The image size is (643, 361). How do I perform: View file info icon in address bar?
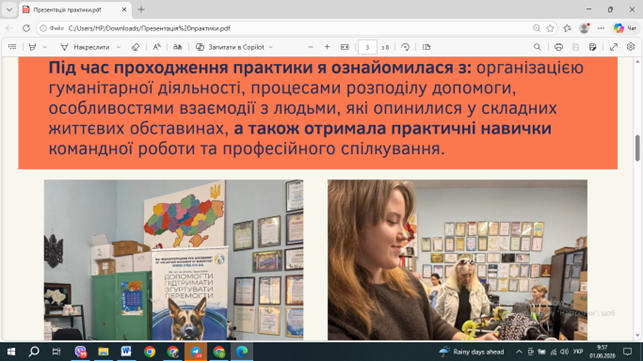[43, 28]
